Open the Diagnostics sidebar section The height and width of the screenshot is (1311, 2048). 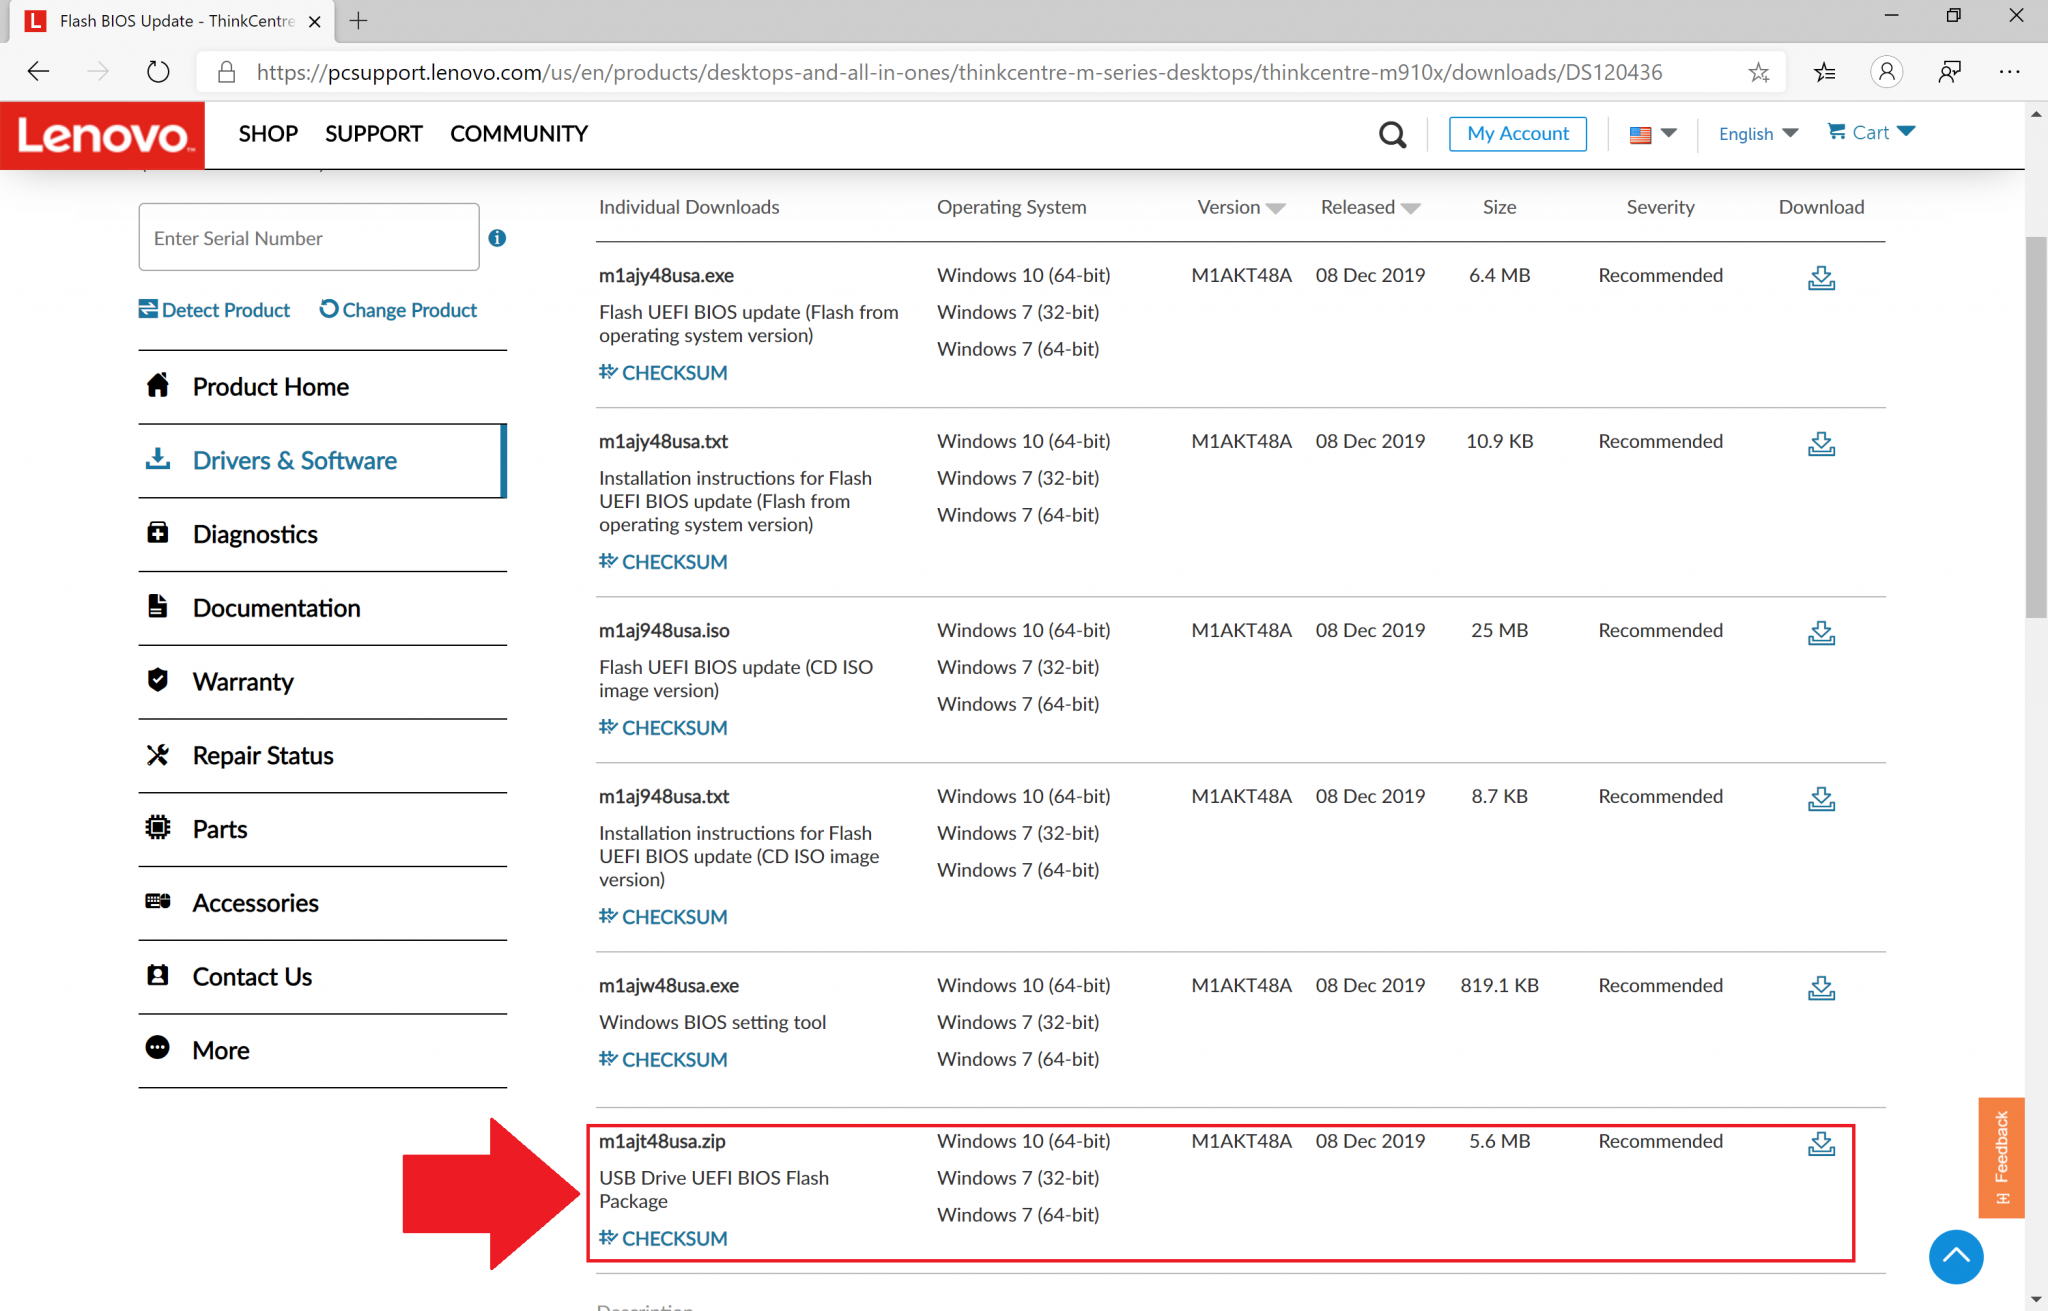(x=255, y=534)
